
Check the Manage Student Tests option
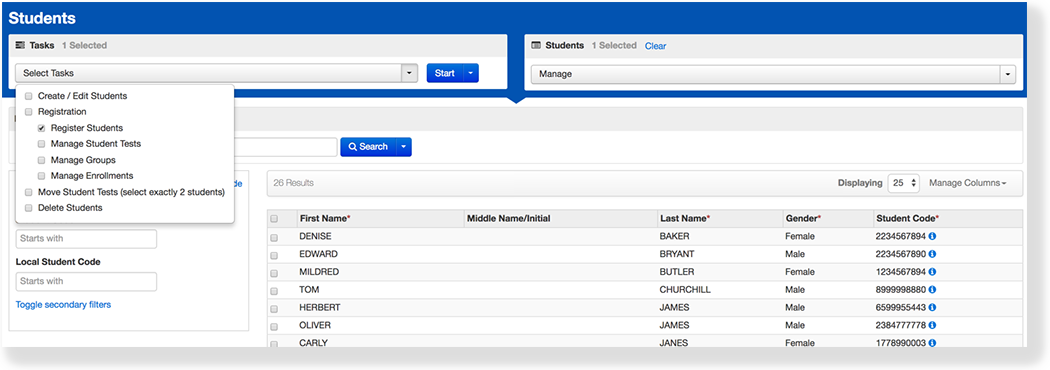[x=42, y=144]
